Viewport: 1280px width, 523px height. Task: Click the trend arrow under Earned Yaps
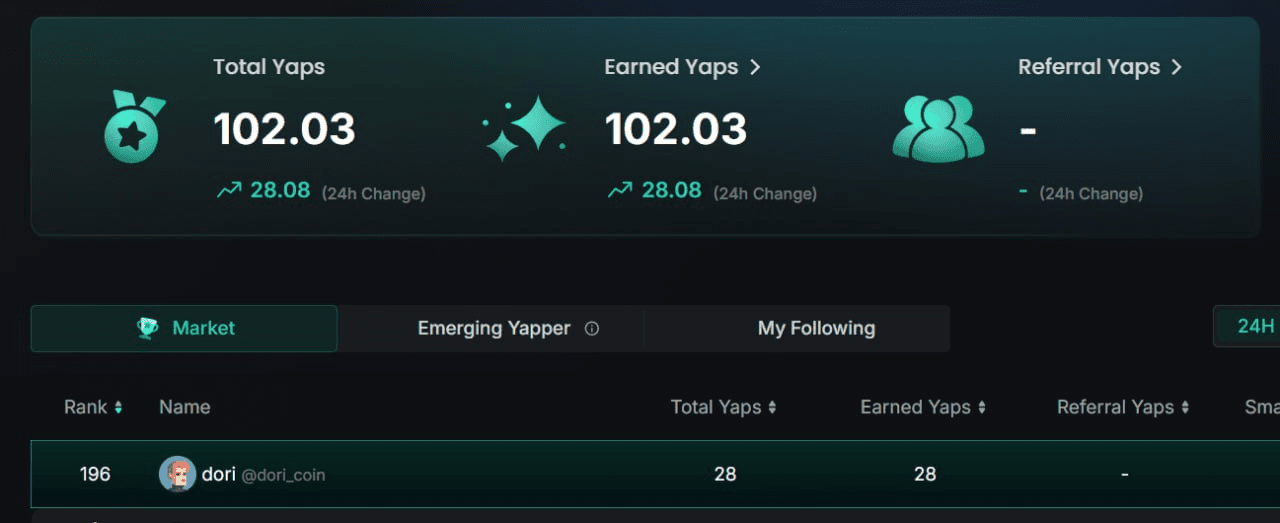620,190
